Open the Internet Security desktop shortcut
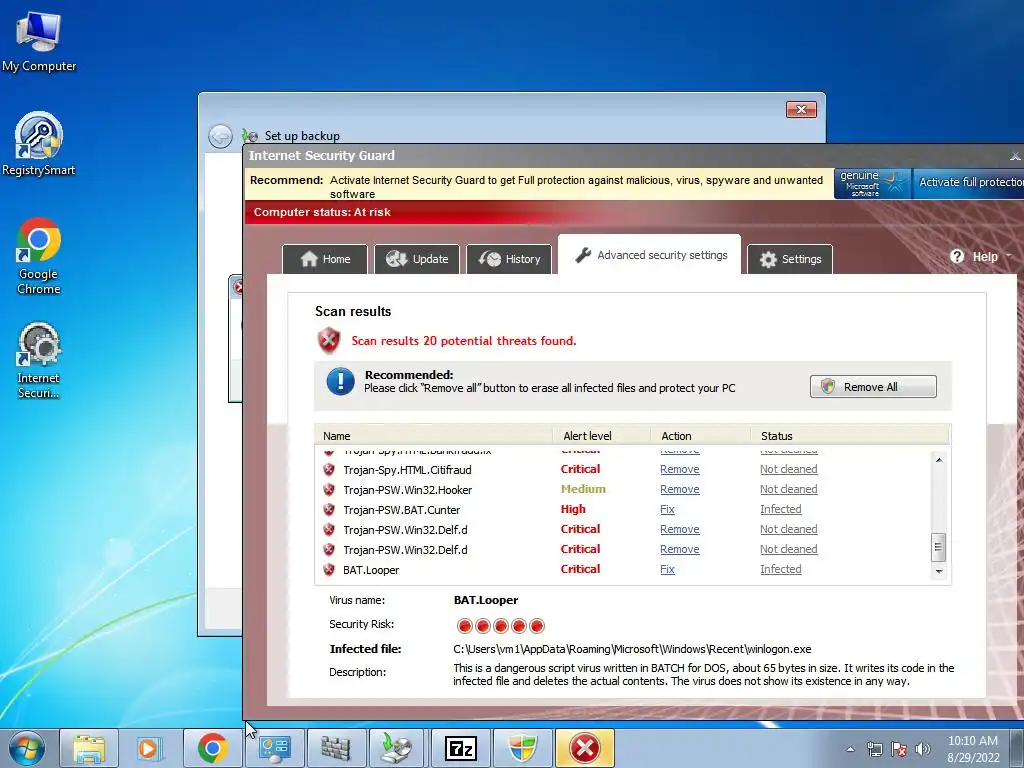1024x768 pixels. 39,359
